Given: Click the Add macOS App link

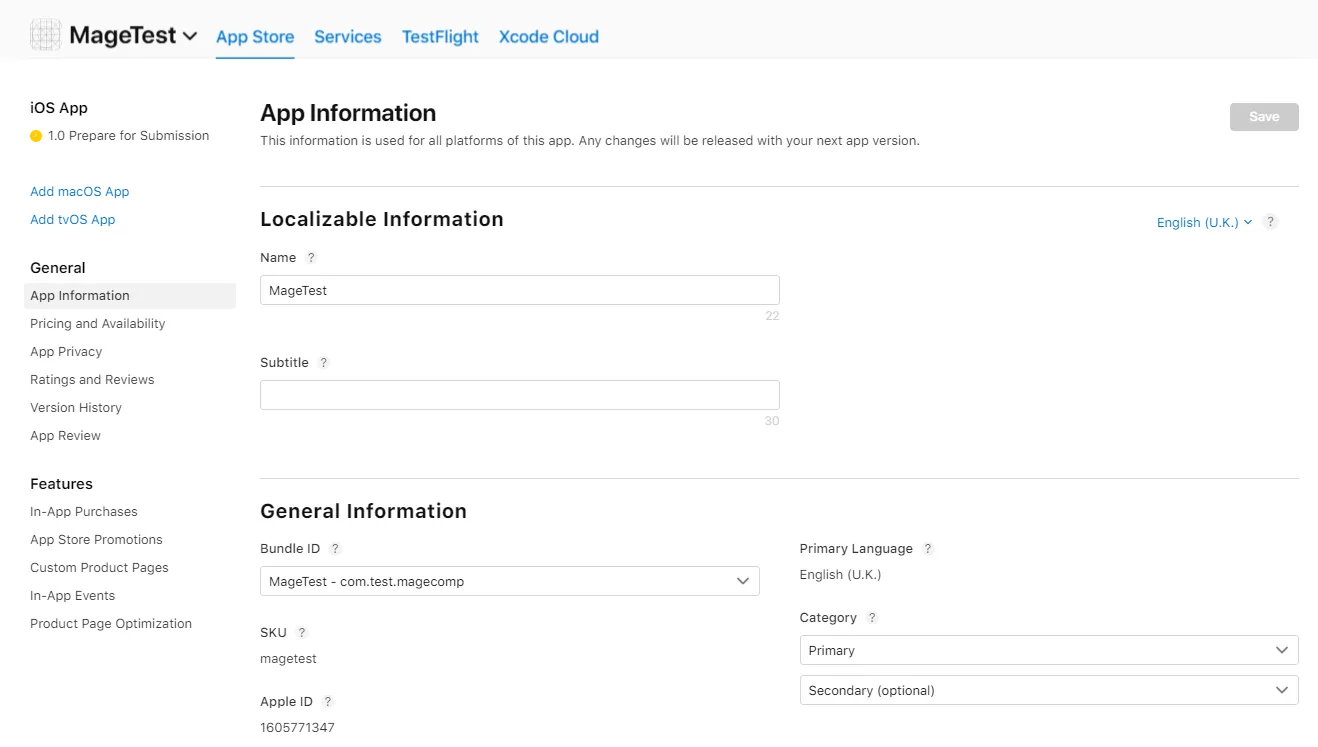Looking at the screenshot, I should pos(80,192).
